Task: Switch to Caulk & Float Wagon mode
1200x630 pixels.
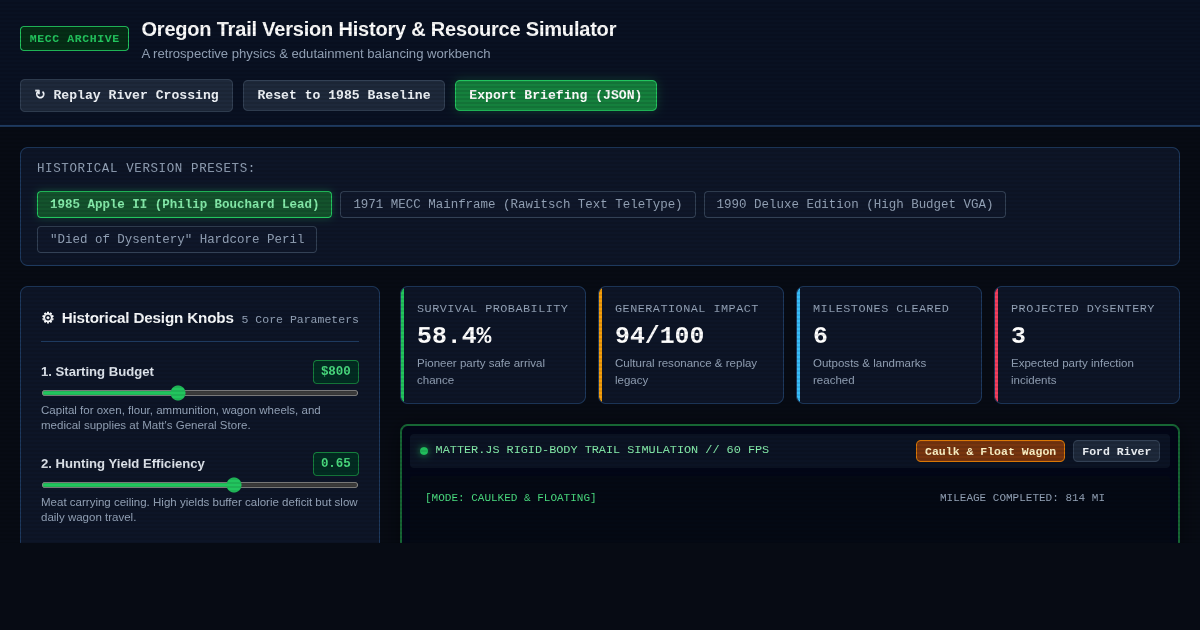Action: [990, 451]
